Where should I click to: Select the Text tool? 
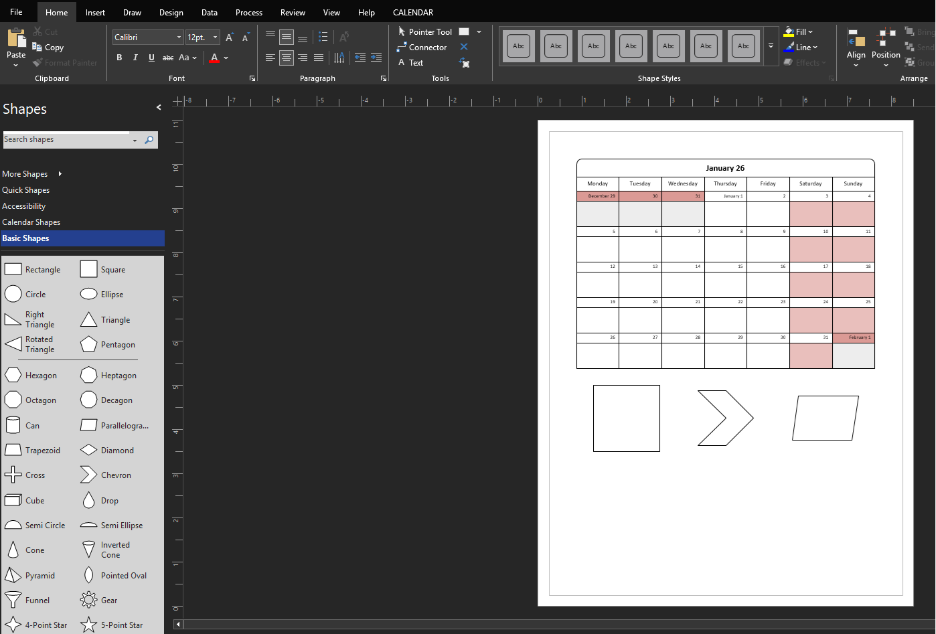click(x=418, y=62)
